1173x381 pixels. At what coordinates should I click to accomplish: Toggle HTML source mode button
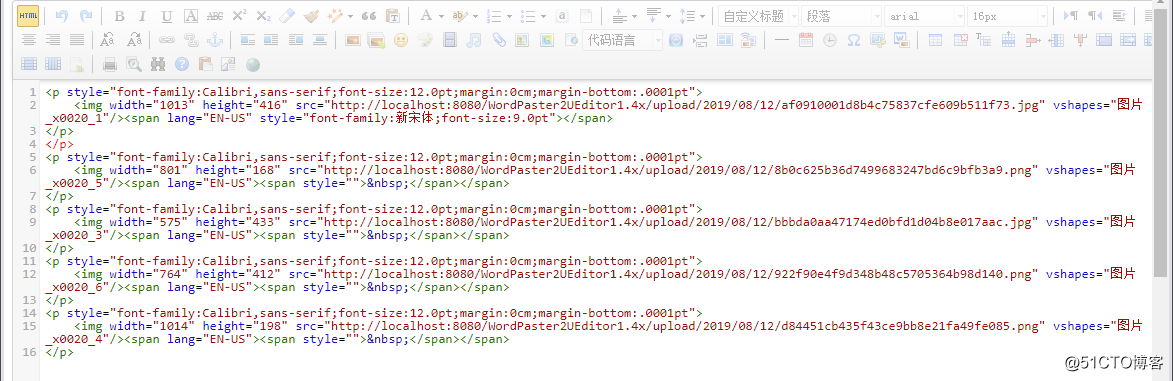pos(28,16)
